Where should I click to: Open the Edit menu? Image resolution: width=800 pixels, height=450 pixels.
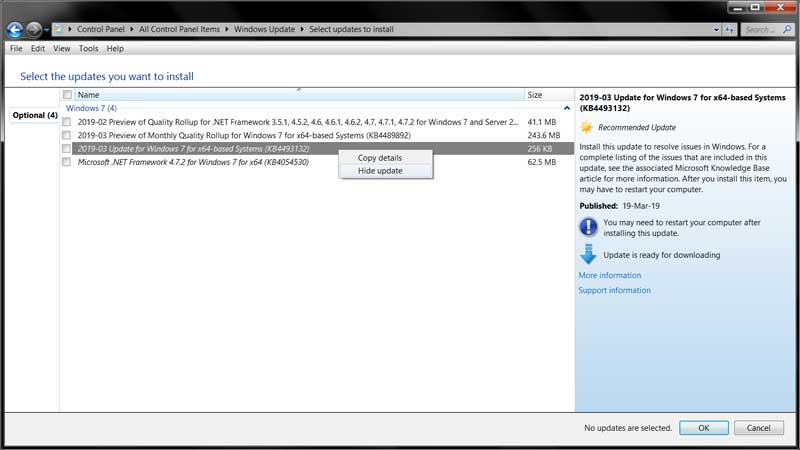coord(38,48)
